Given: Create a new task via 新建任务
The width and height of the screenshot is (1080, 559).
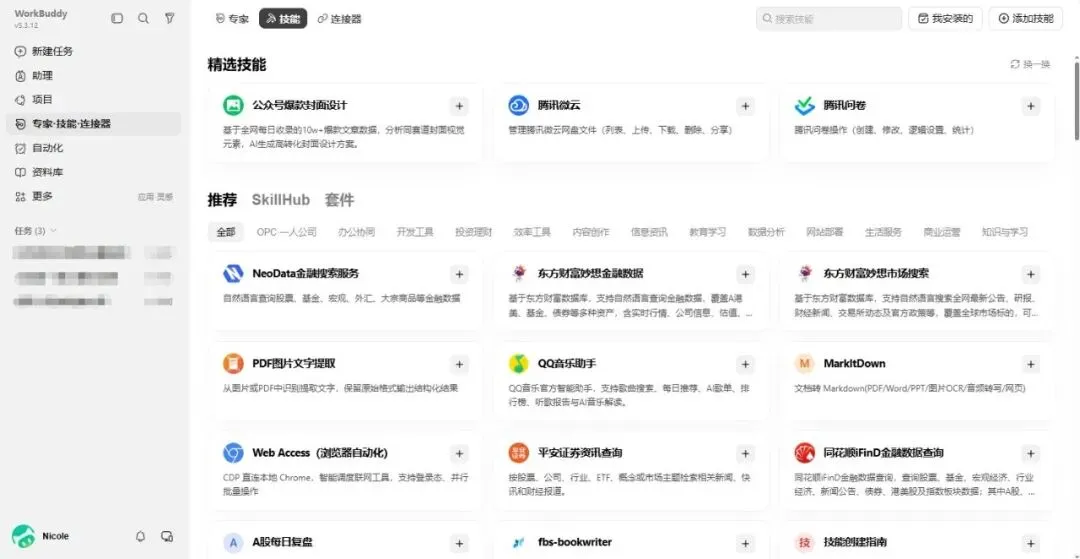Looking at the screenshot, I should (94, 52).
